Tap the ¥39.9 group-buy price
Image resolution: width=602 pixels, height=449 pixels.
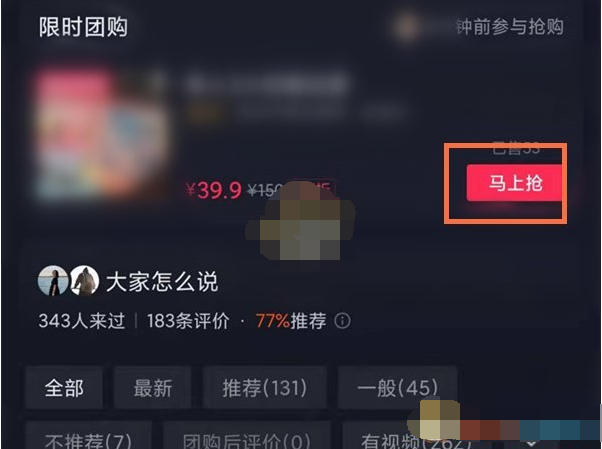point(213,190)
